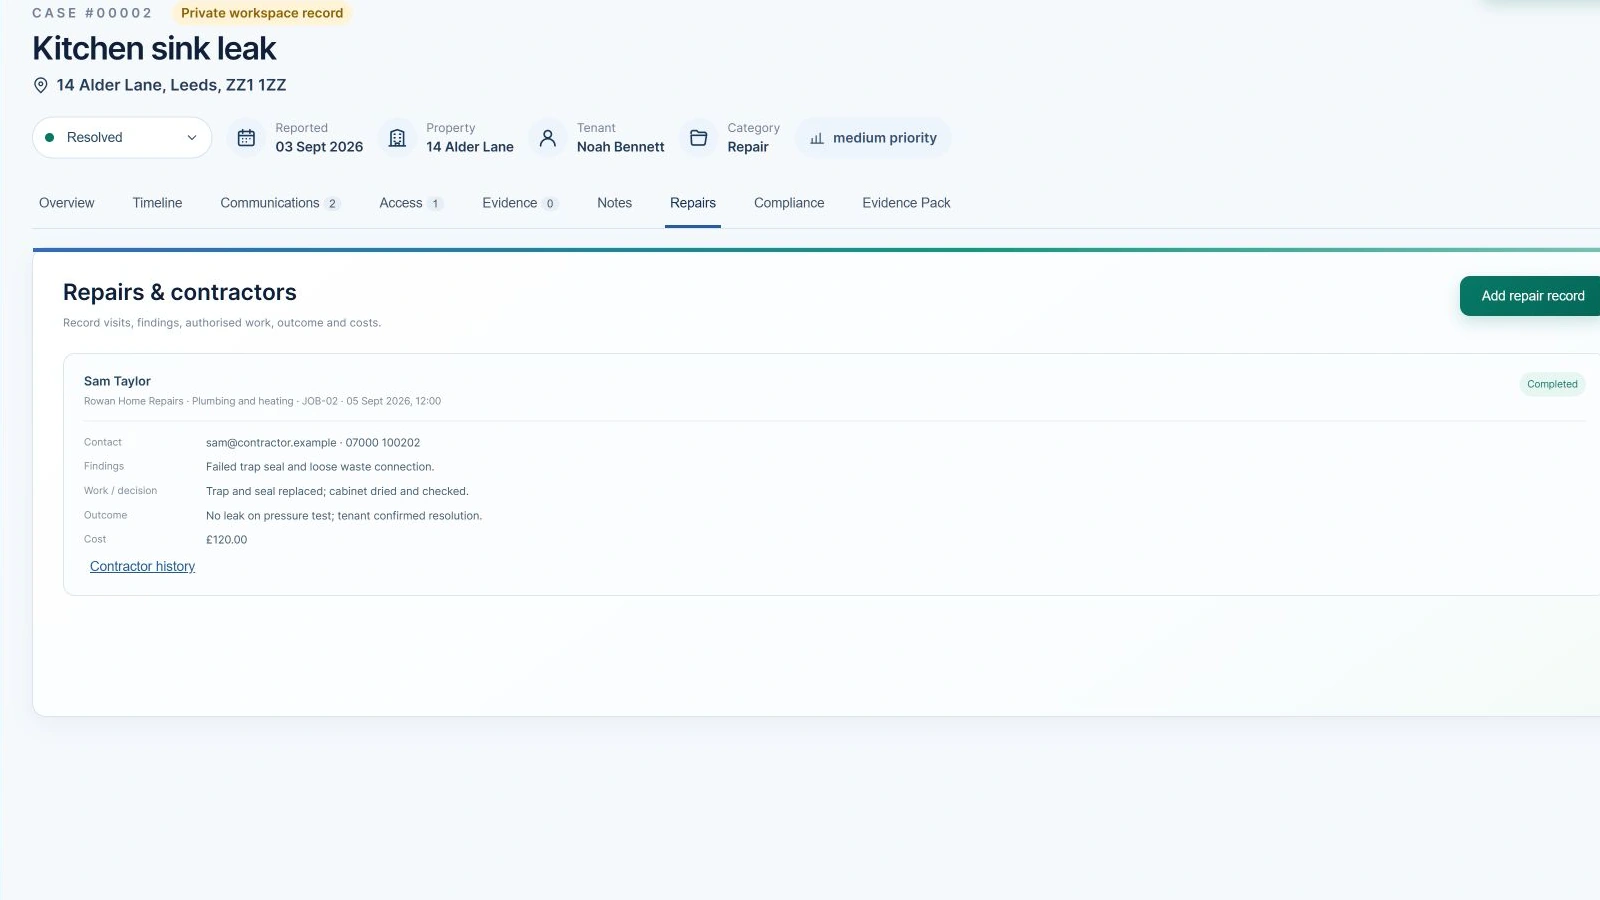Click the building icon next to Property
This screenshot has height=900, width=1600.
[397, 138]
